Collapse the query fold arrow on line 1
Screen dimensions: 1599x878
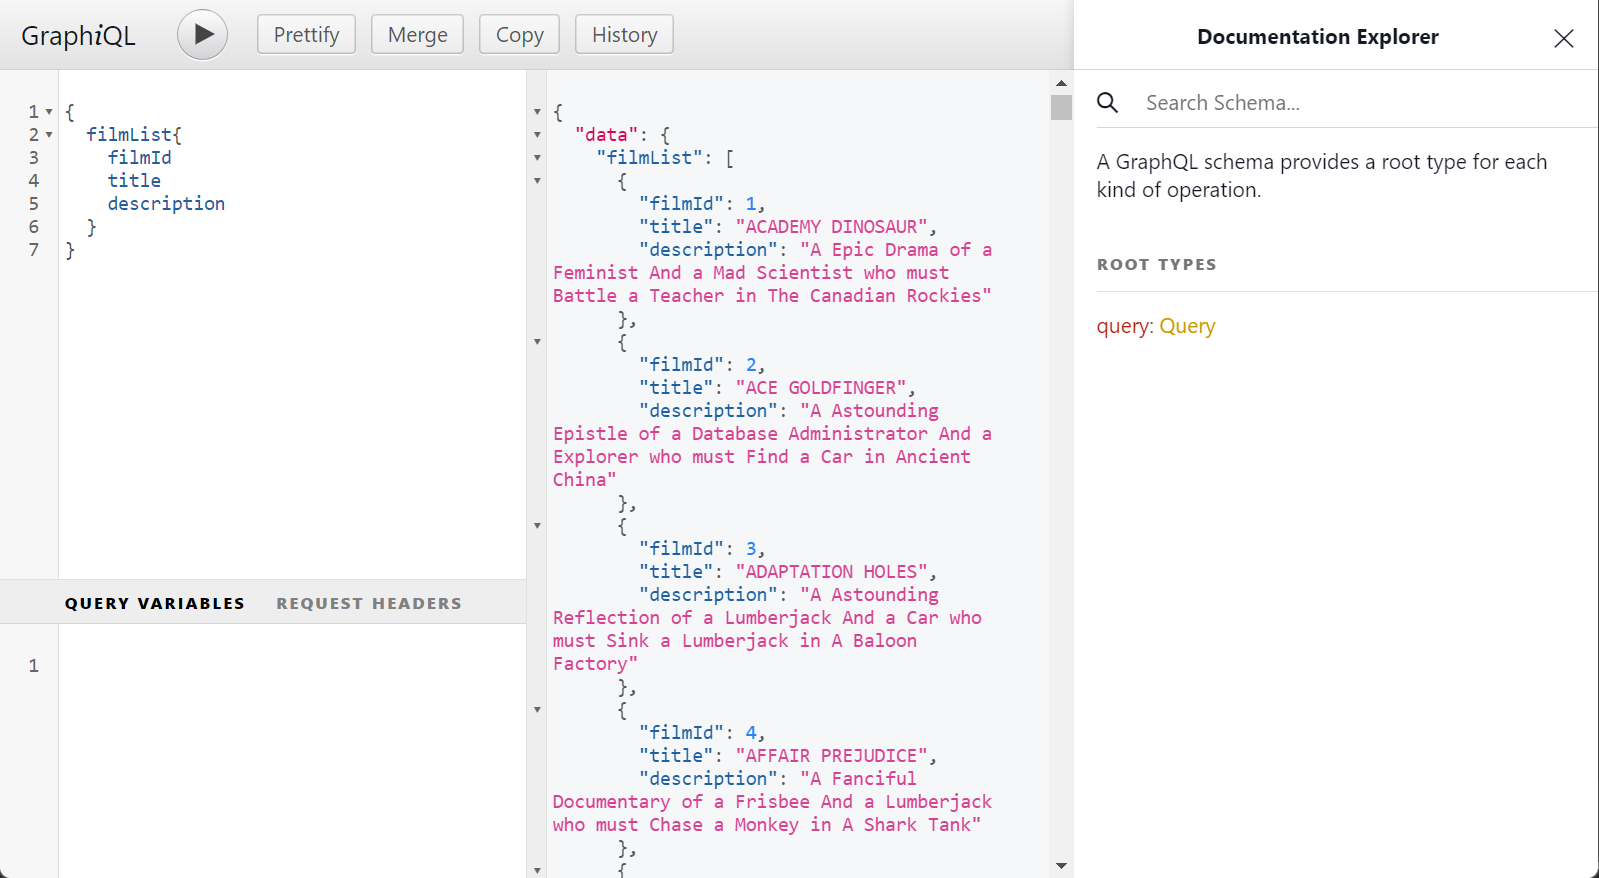[x=49, y=112]
